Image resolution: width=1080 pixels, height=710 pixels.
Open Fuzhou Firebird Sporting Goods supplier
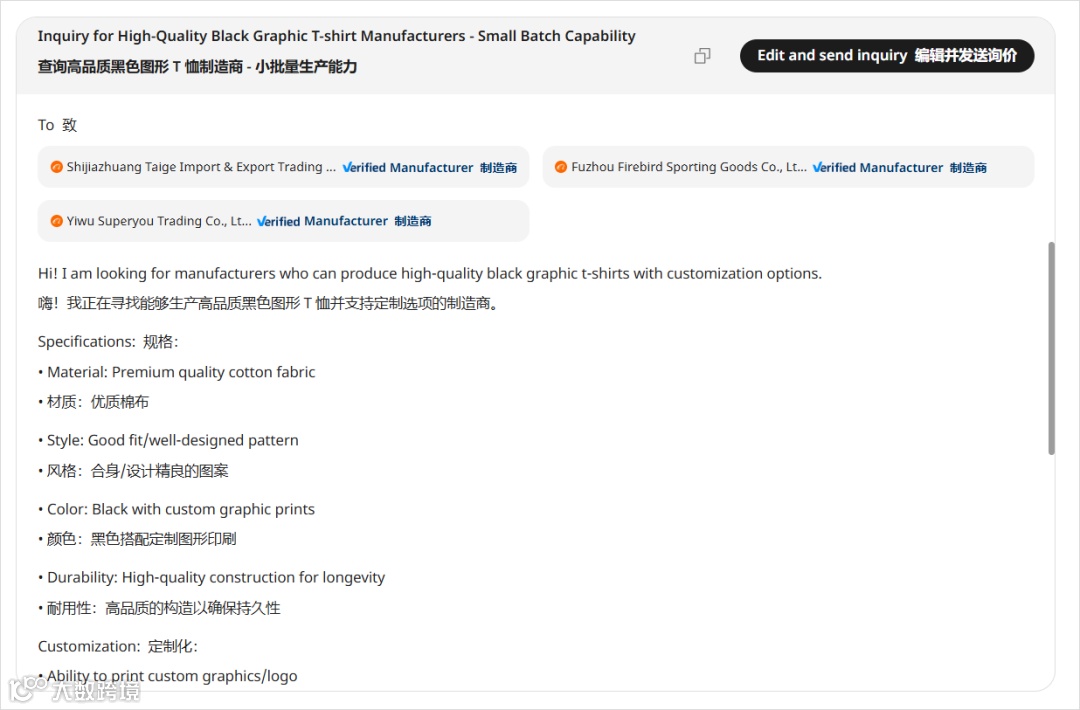[688, 167]
